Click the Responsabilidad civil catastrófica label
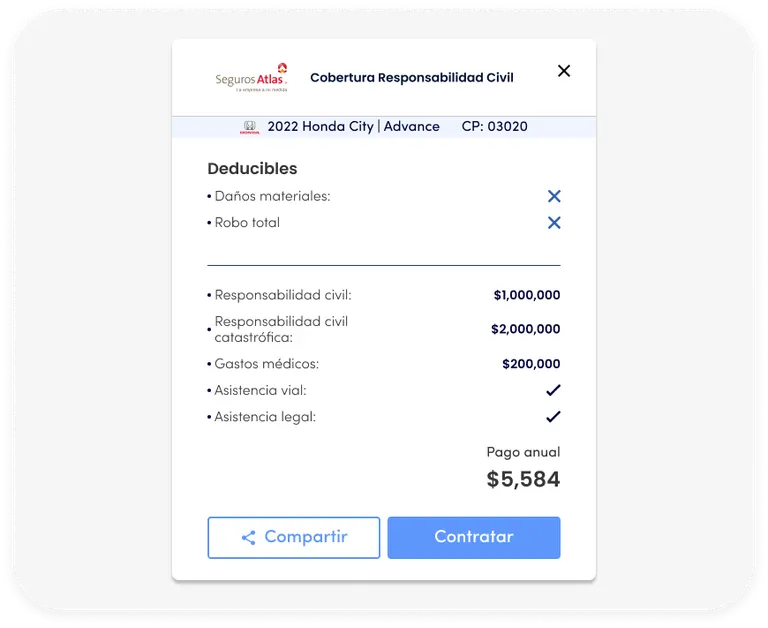Screen dimensions: 768x628 click(x=281, y=329)
